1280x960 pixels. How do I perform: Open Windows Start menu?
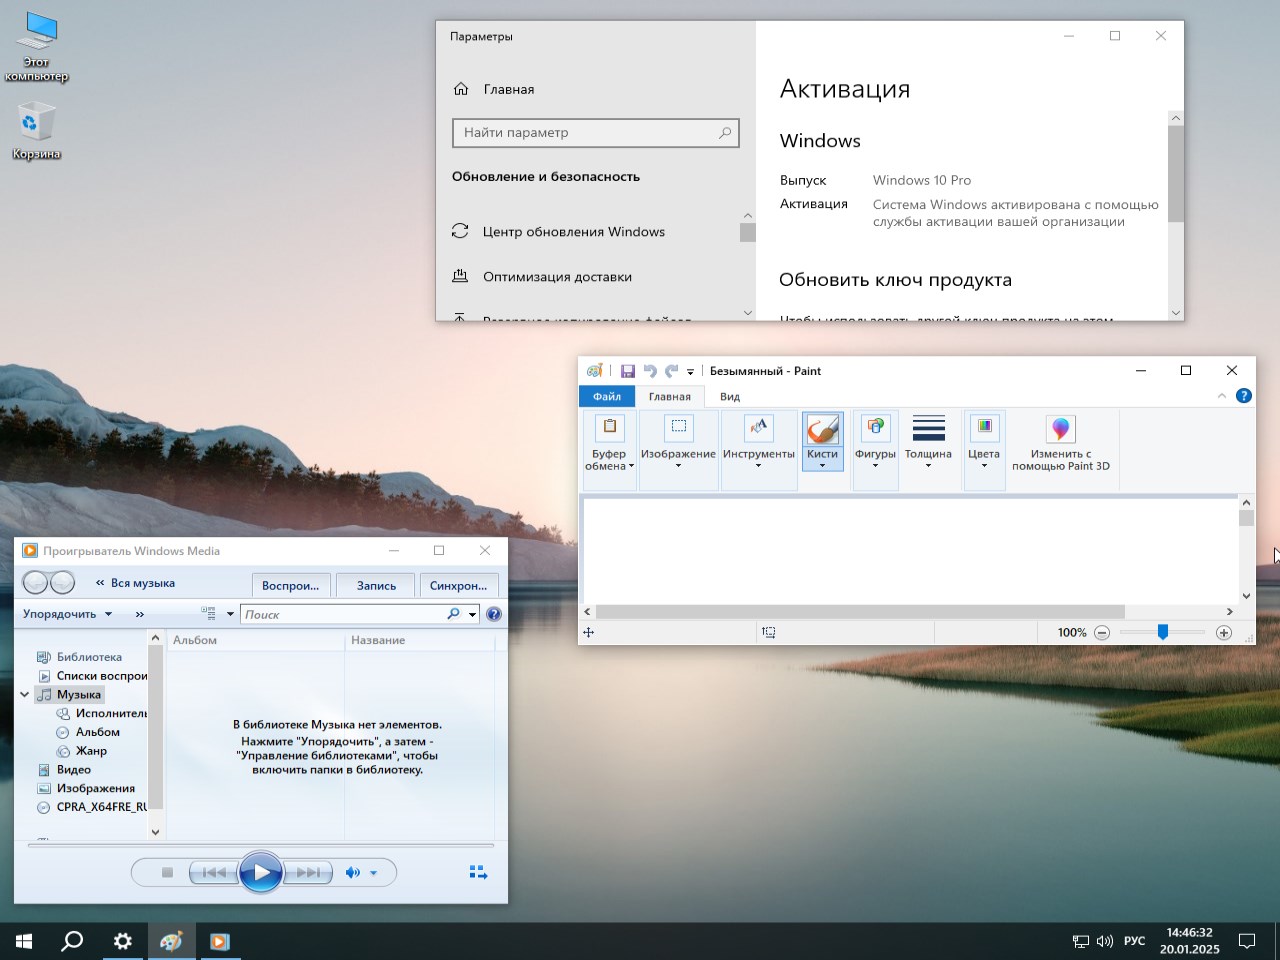point(24,941)
